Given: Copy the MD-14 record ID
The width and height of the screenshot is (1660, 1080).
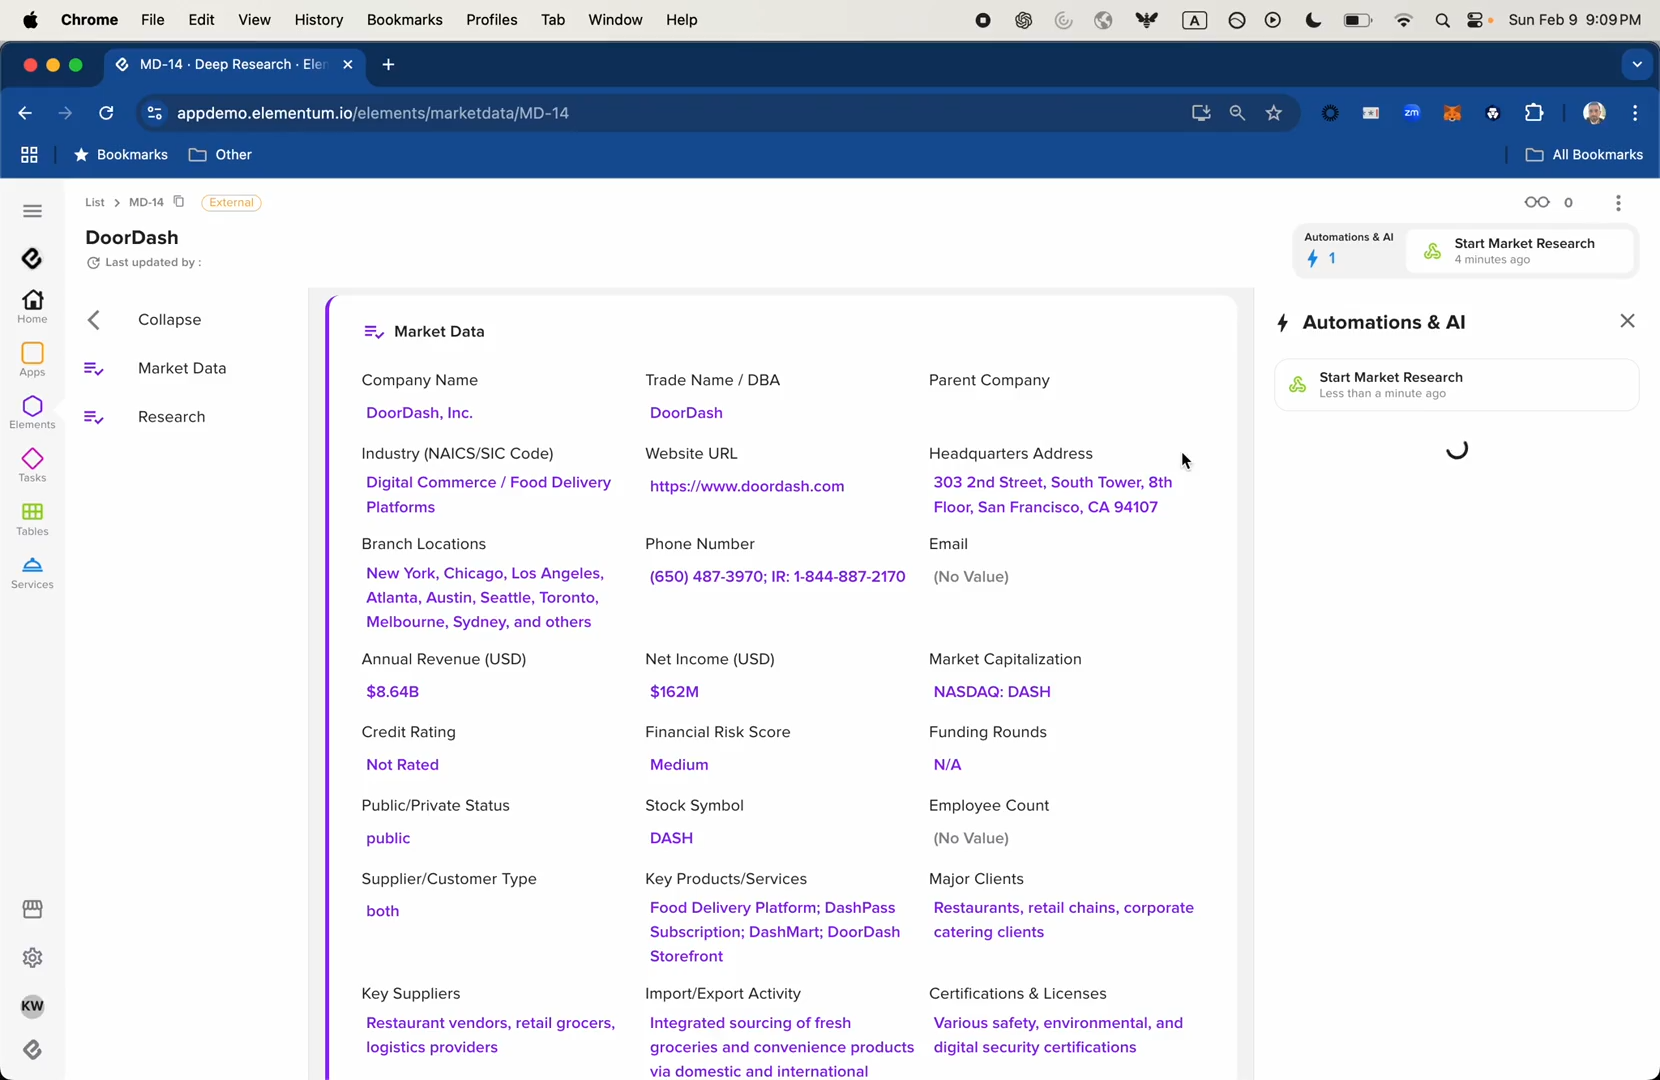Looking at the screenshot, I should pyautogui.click(x=179, y=202).
